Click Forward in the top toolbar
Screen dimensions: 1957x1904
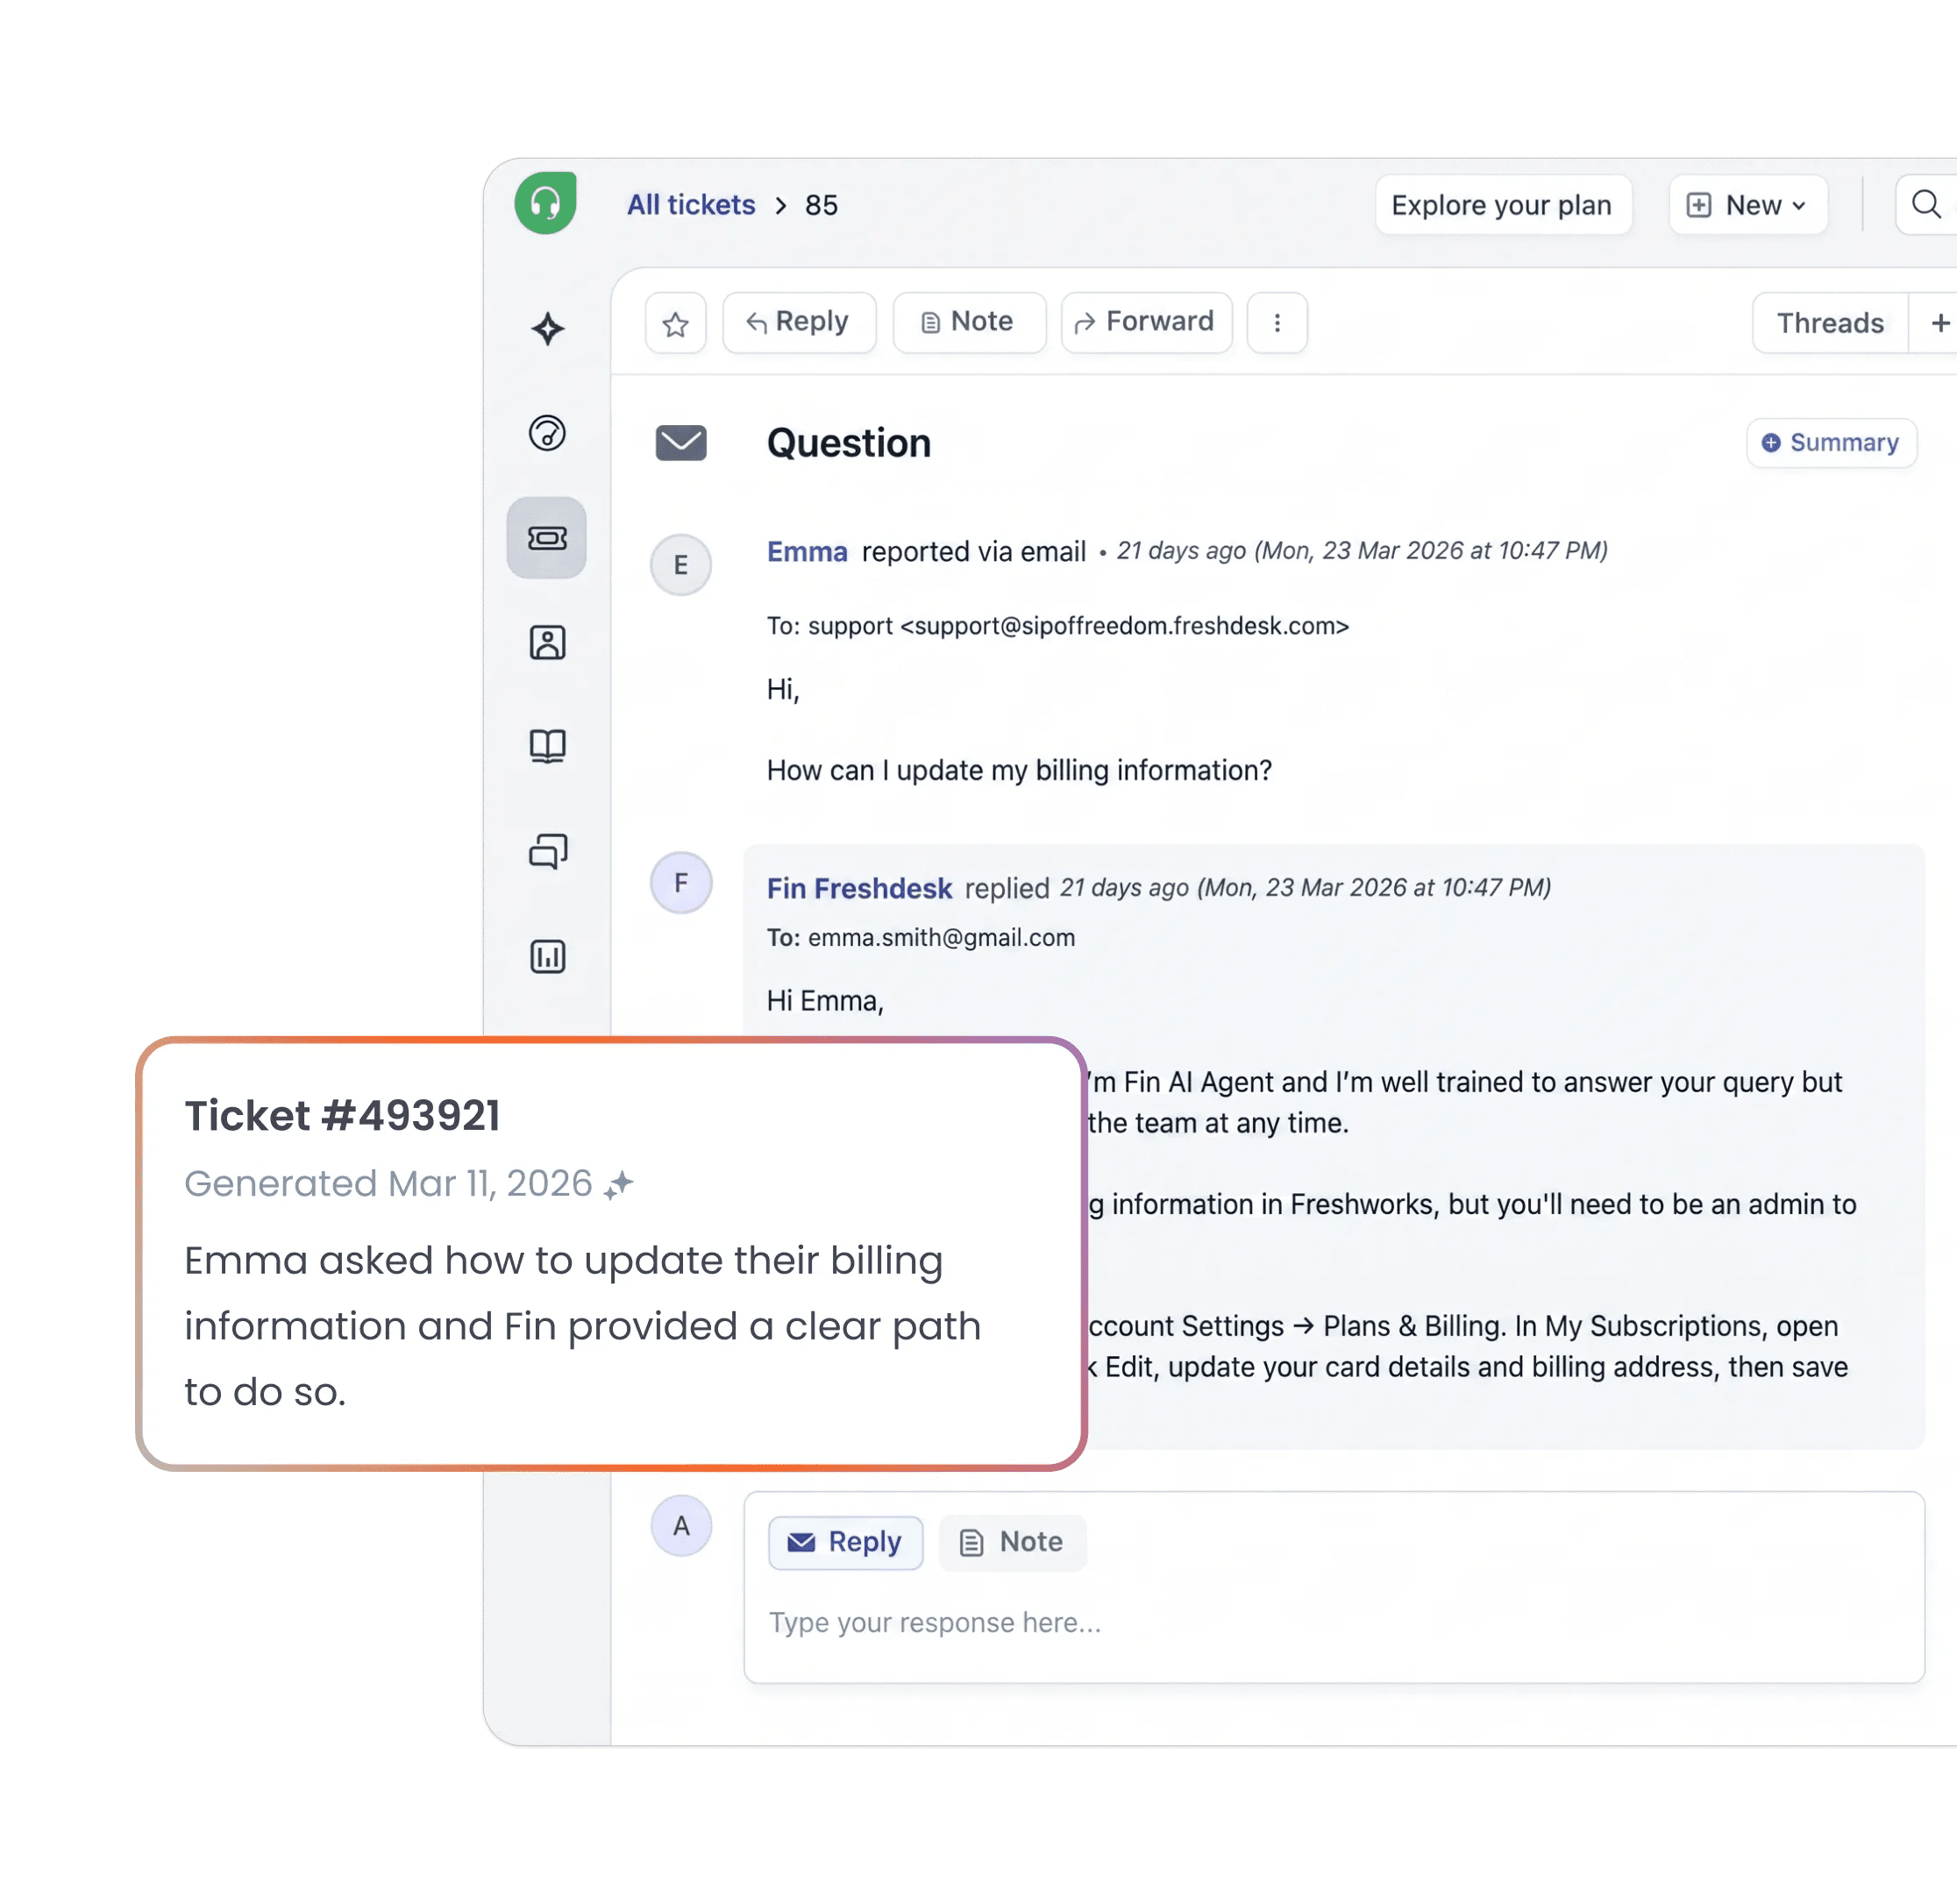coord(1146,323)
